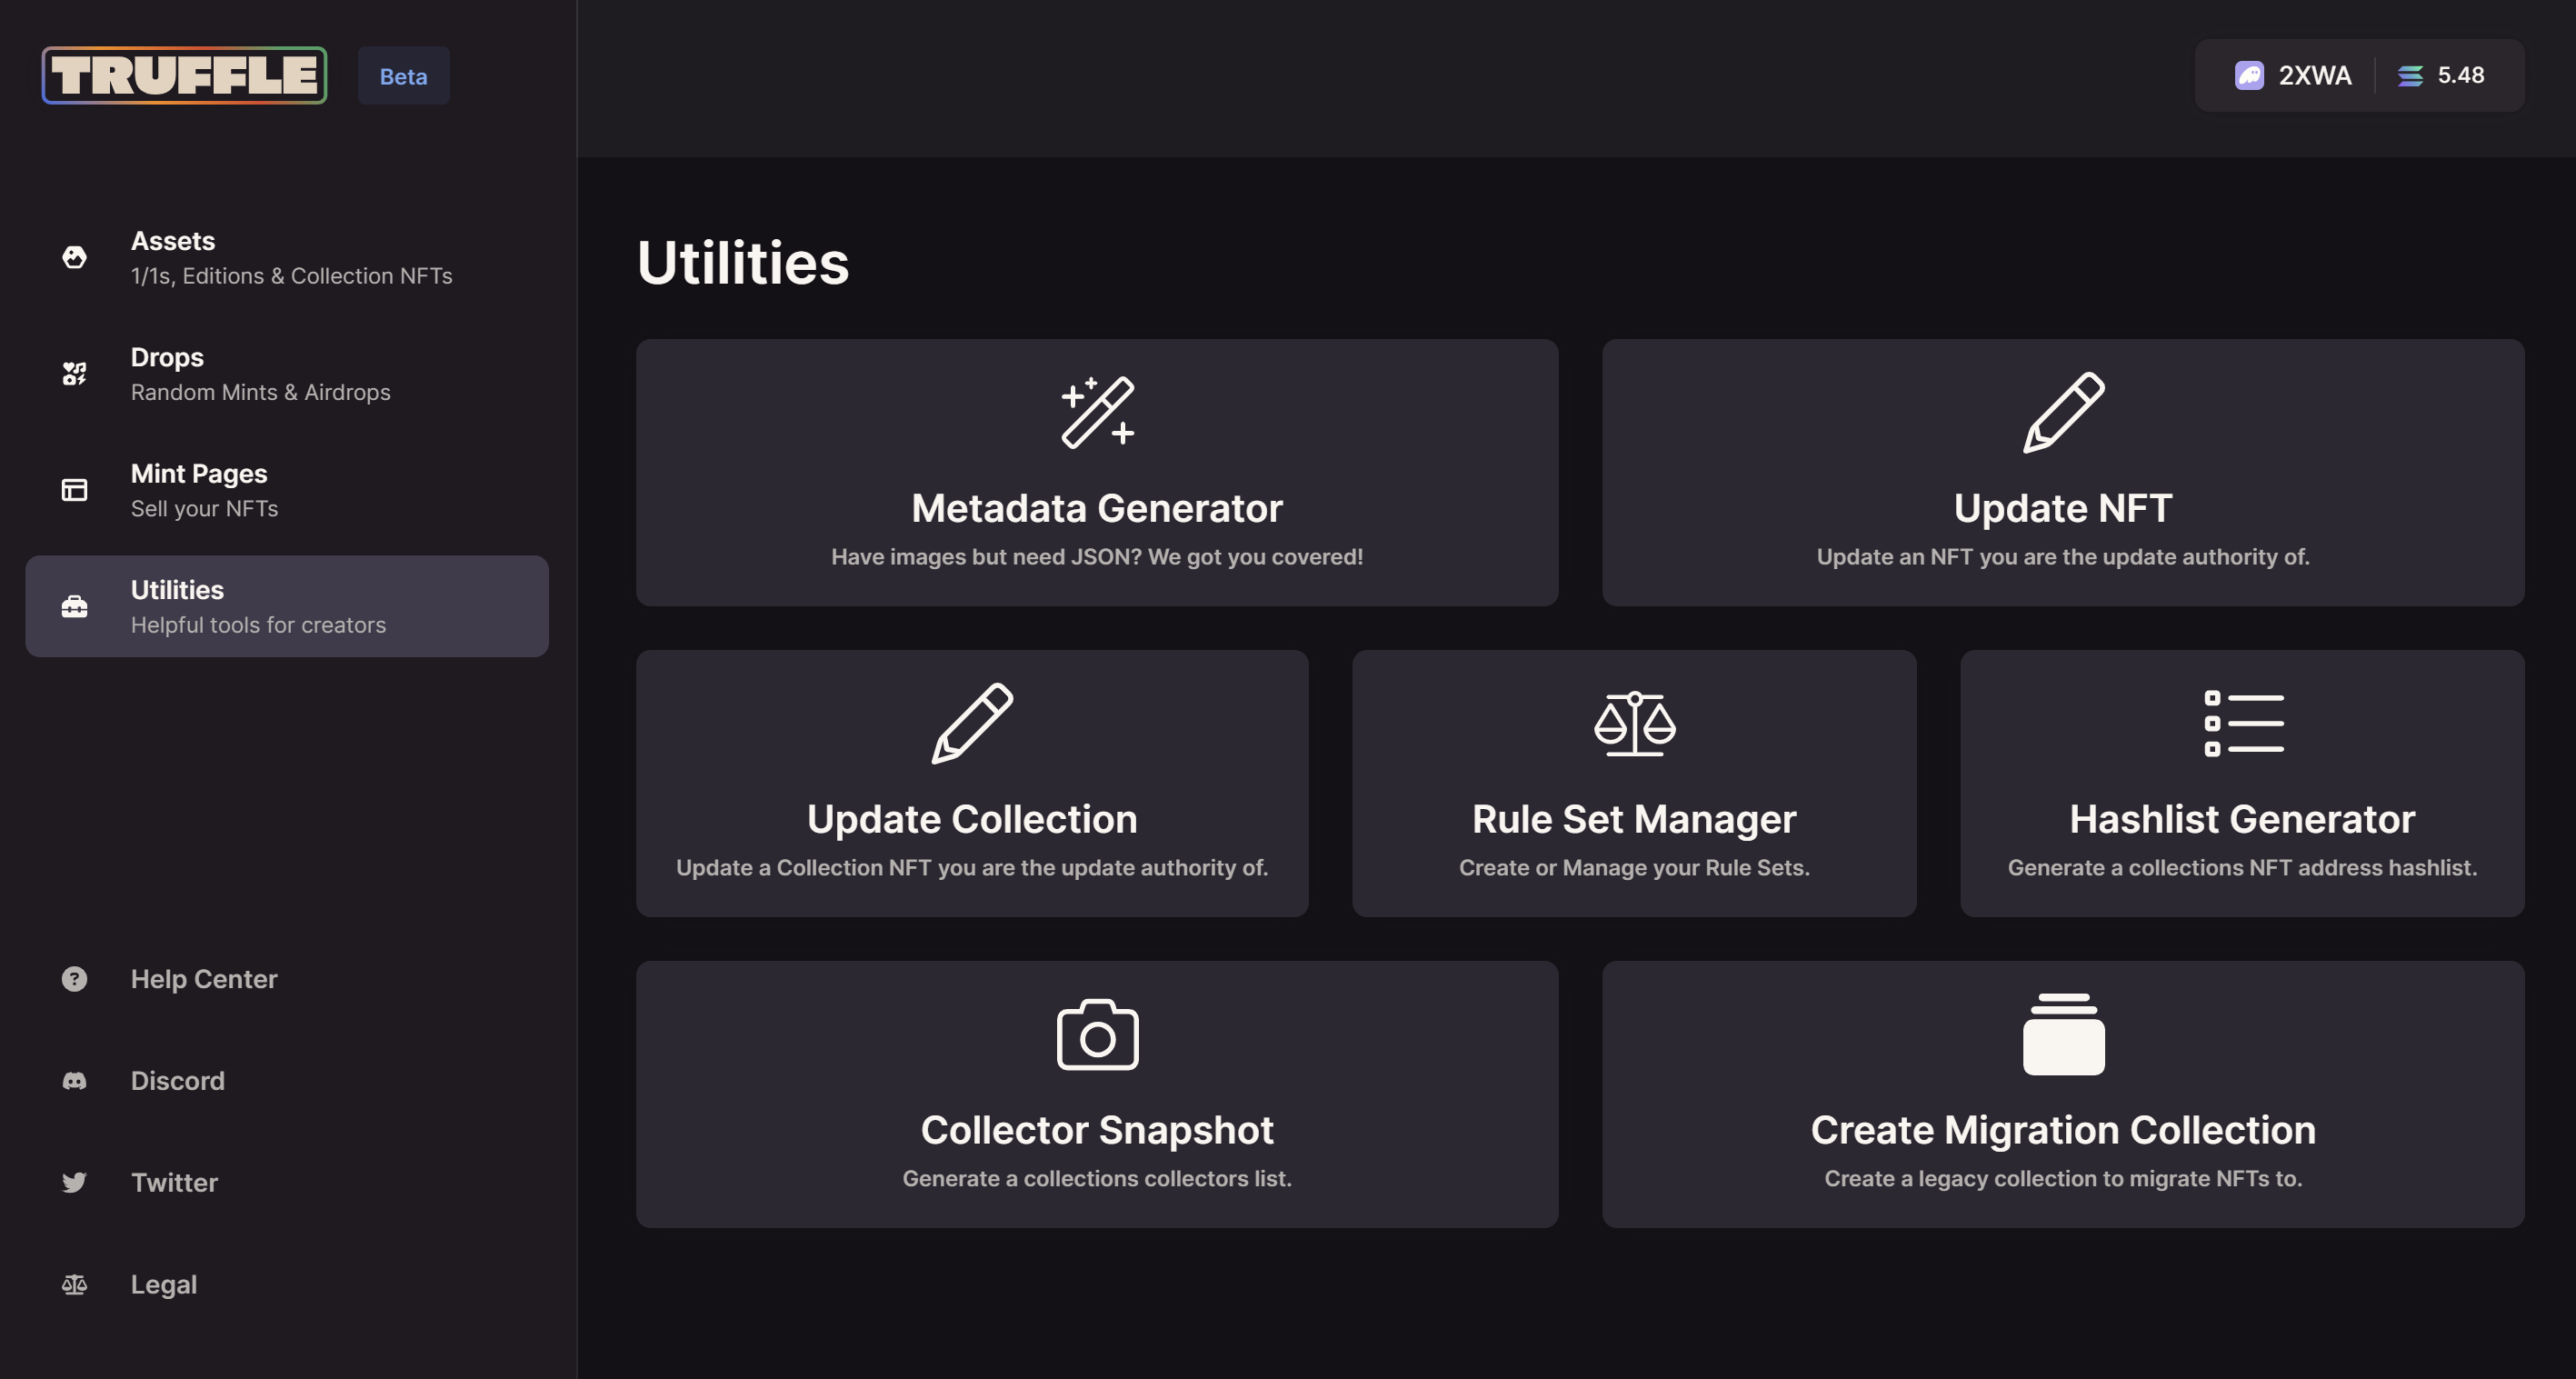The image size is (2576, 1379).
Task: Click the Beta badge next to logo
Action: 403,76
